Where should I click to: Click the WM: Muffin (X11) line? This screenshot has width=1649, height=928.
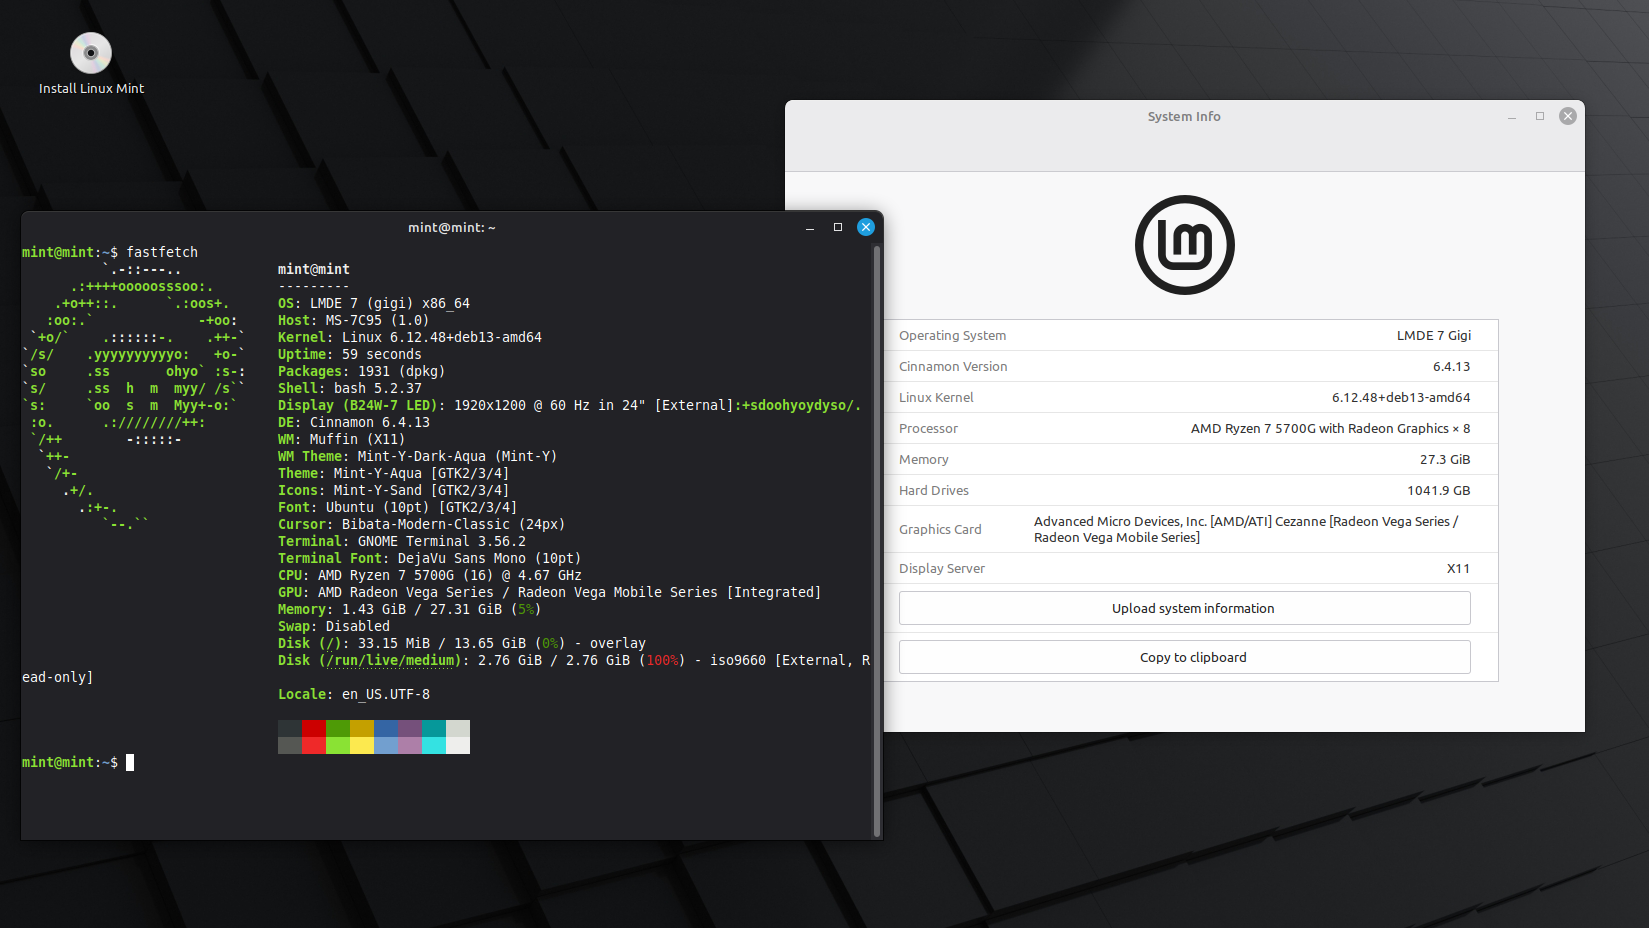341,439
